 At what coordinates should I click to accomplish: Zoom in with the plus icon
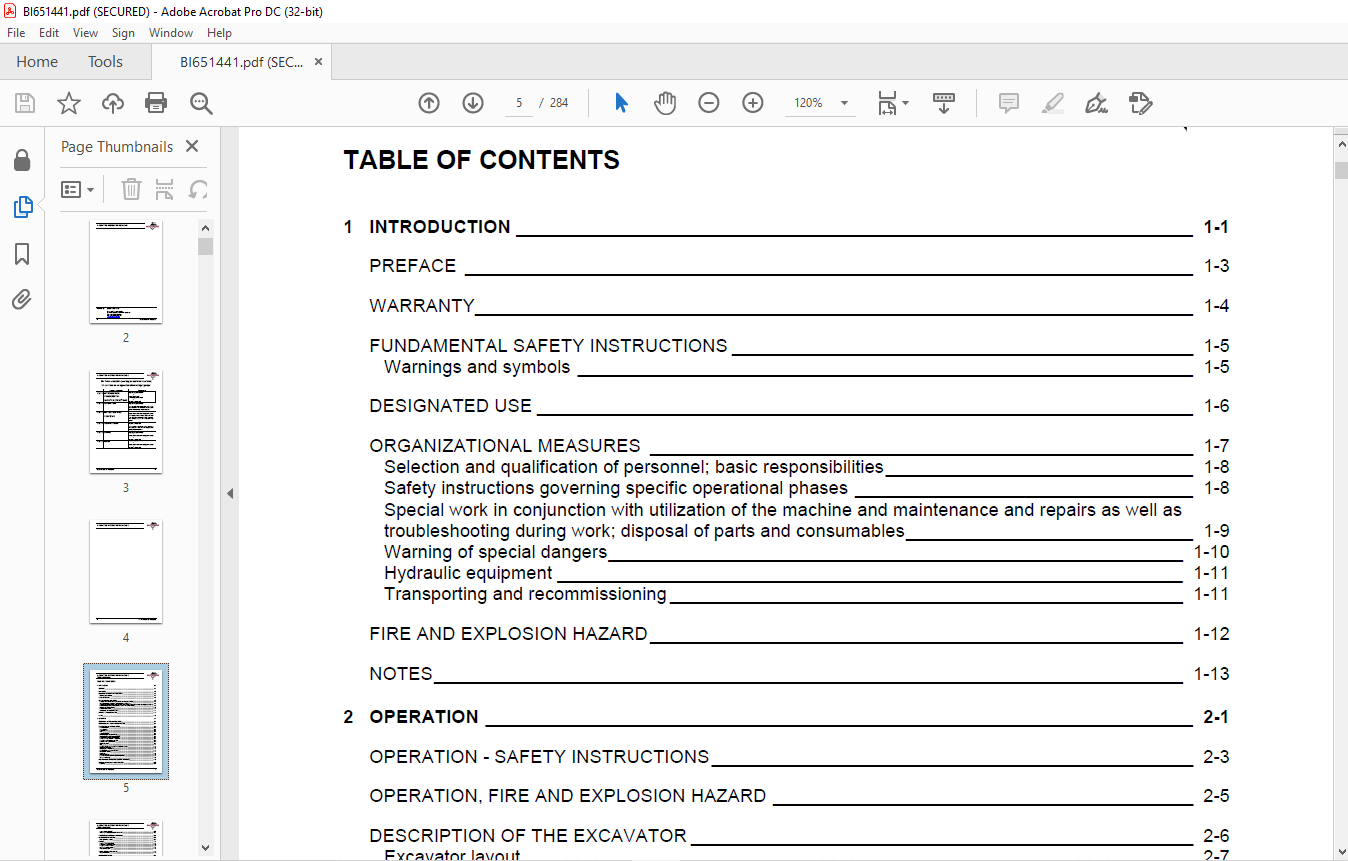click(753, 103)
